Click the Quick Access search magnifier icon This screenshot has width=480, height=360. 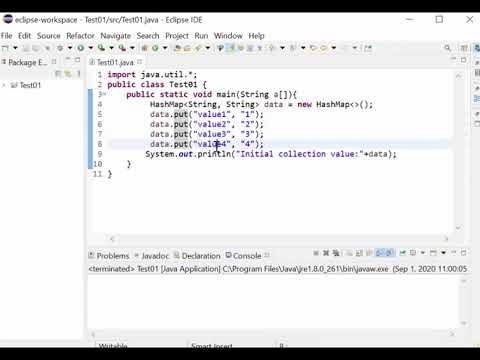pyautogui.click(x=448, y=48)
